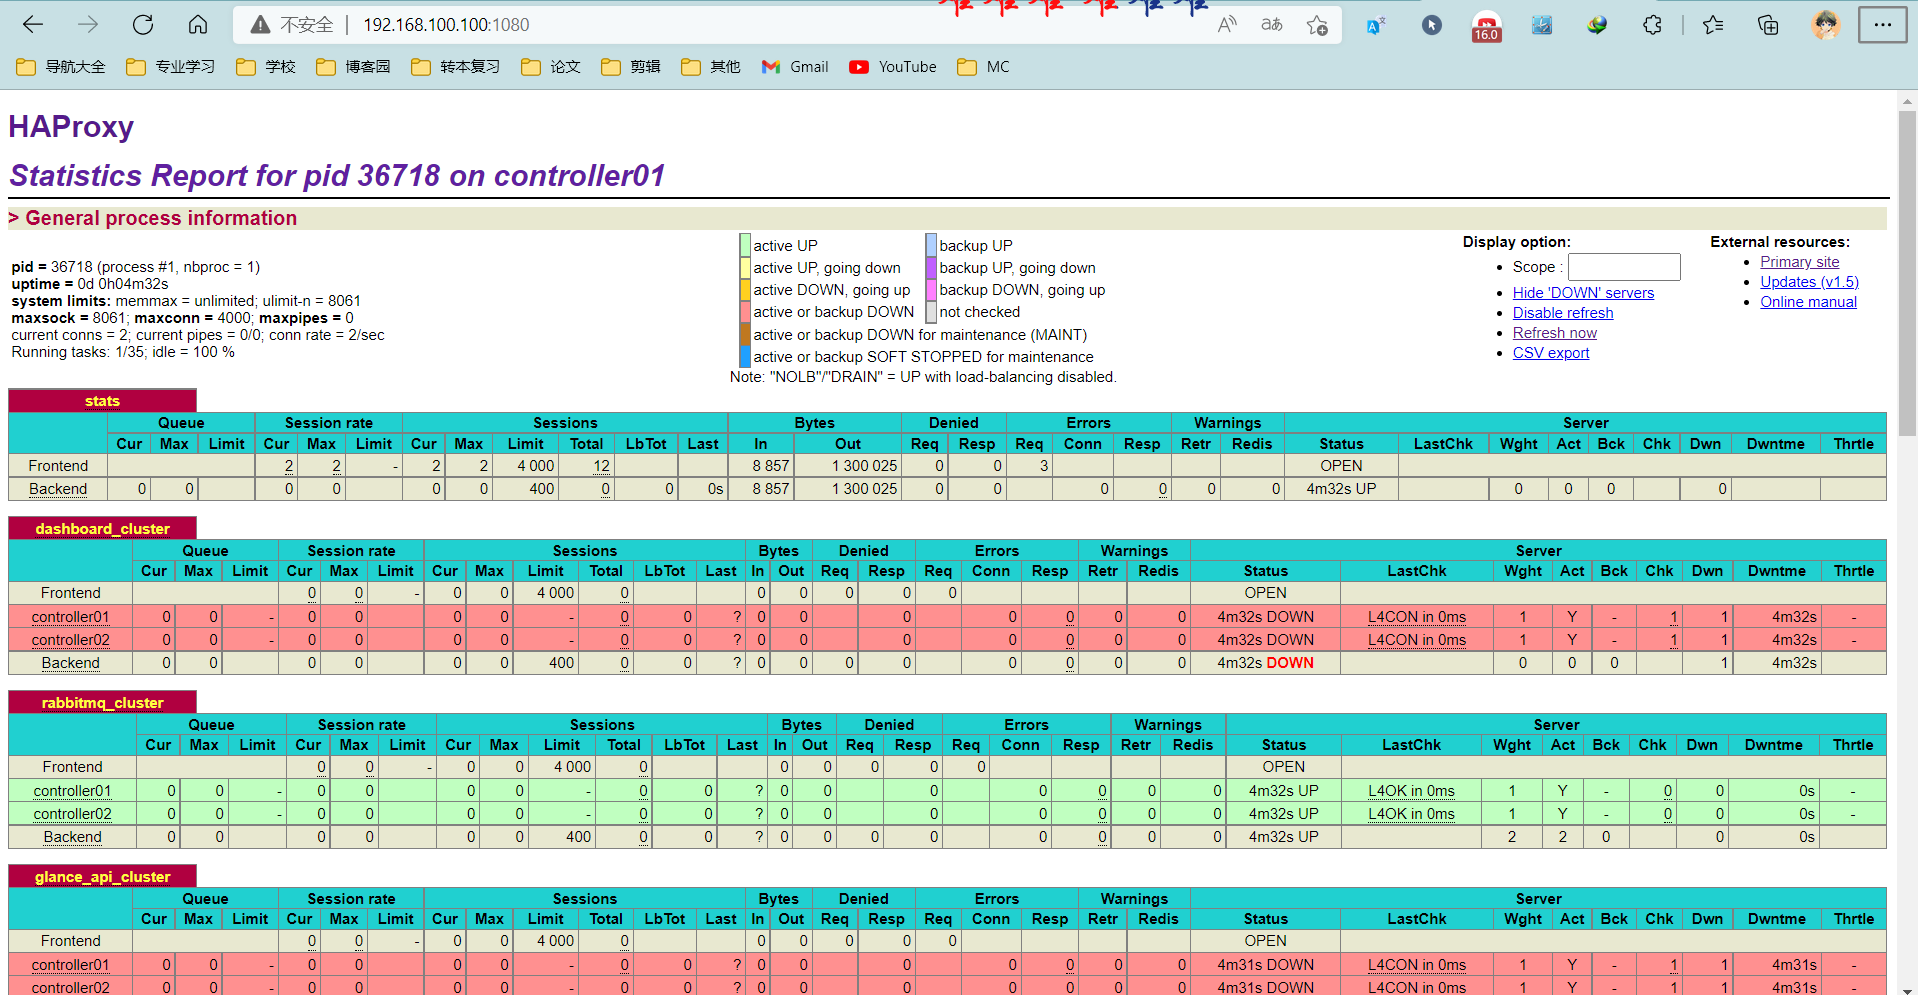1918x995 pixels.
Task: Open the user profile avatar
Action: [x=1826, y=25]
